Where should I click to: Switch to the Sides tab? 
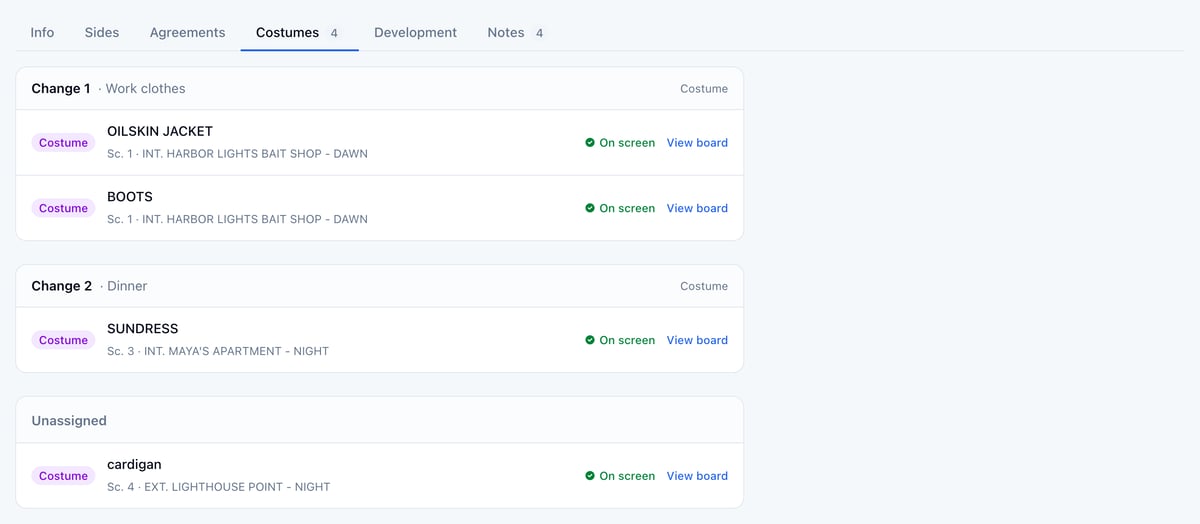point(102,32)
